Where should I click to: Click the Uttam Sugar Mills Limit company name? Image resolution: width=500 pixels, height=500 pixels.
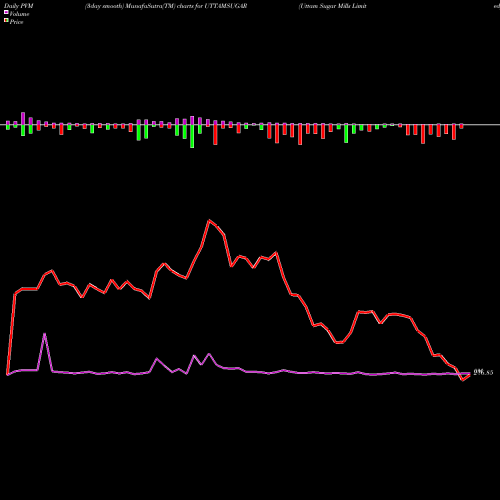[332, 6]
